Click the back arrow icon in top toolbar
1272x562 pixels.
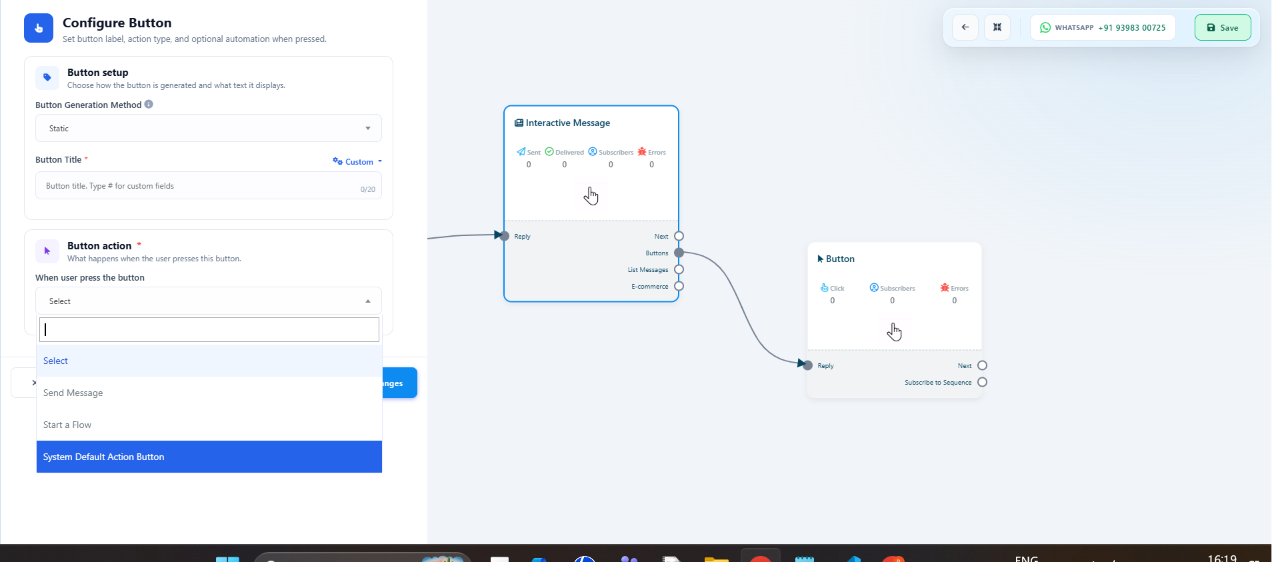[965, 27]
